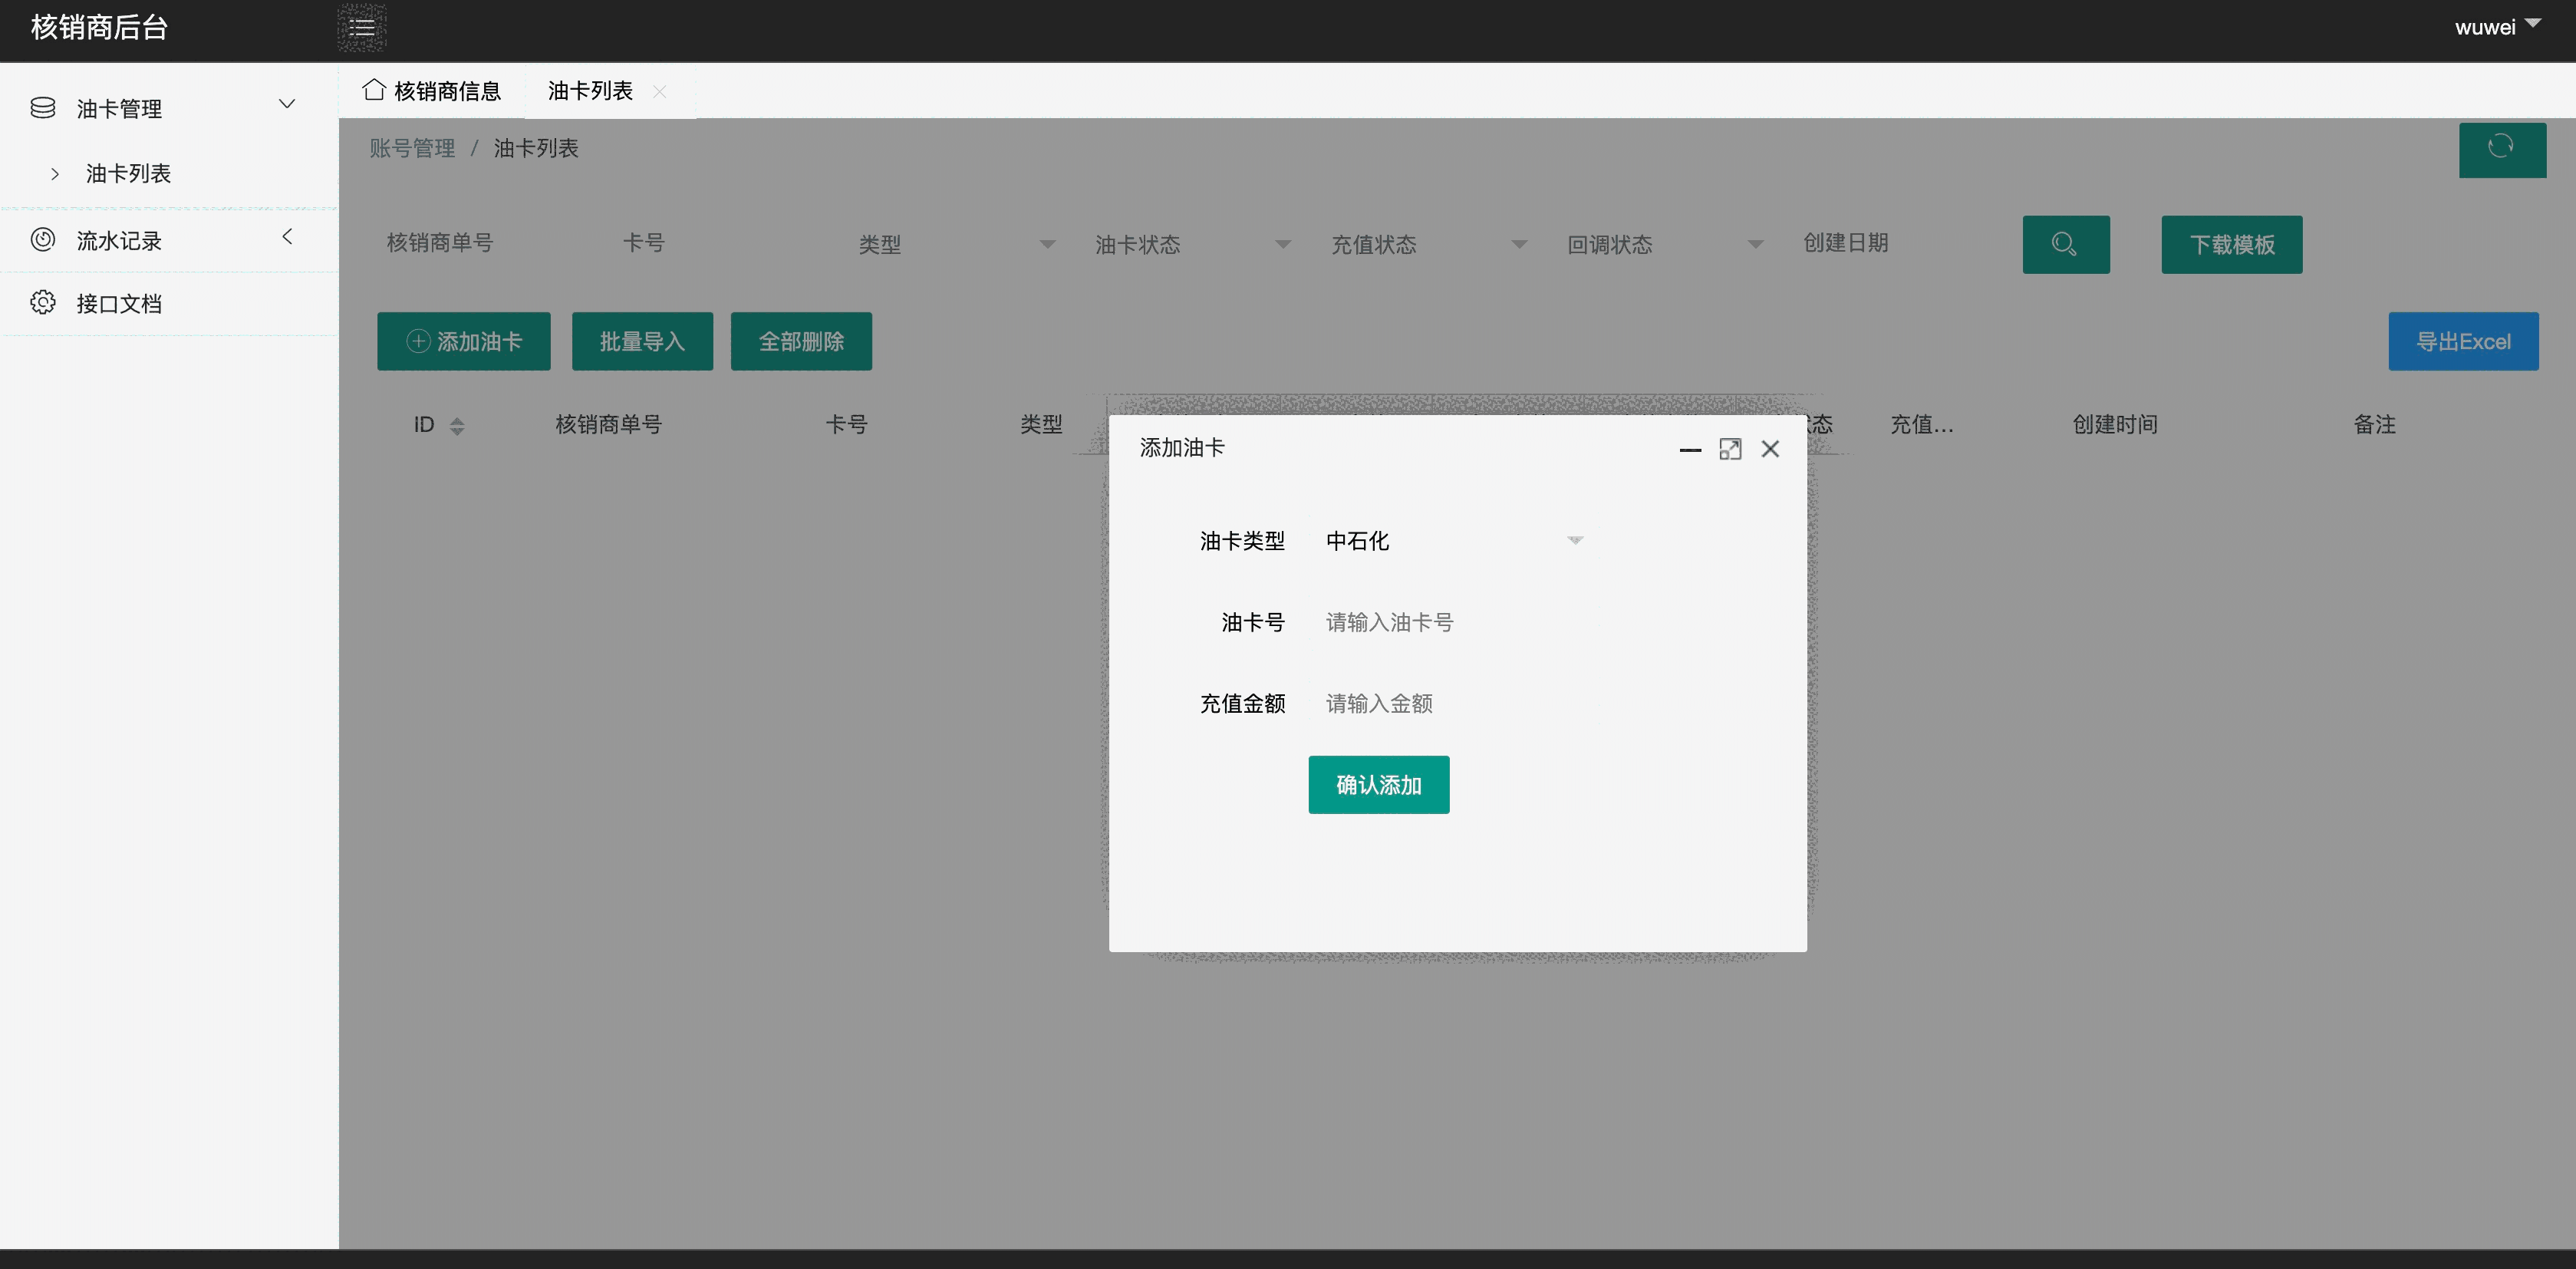Click the 导出Excel button
This screenshot has height=1269, width=2576.
point(2462,341)
